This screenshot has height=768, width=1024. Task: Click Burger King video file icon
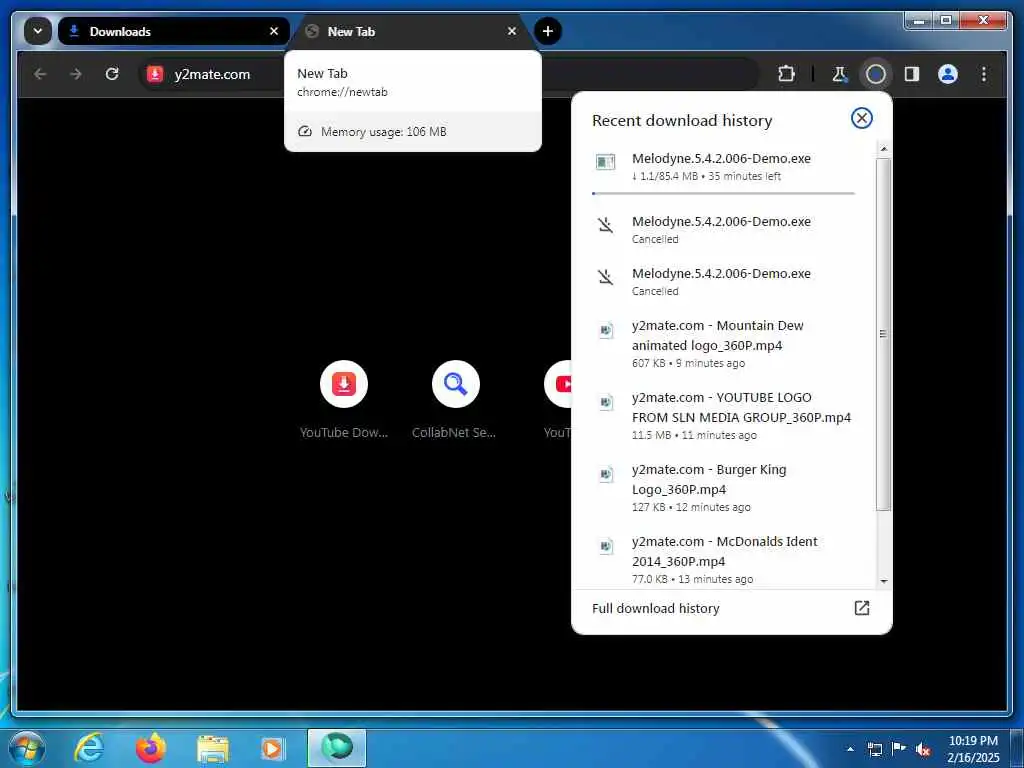pyautogui.click(x=606, y=474)
